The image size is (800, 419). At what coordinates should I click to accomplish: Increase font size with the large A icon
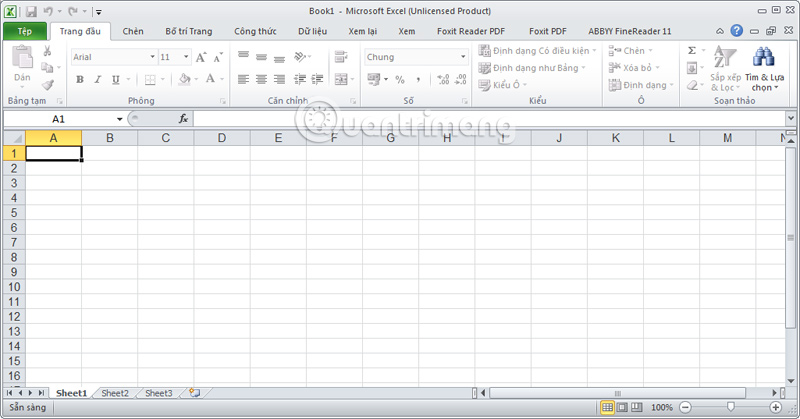pyautogui.click(x=201, y=57)
